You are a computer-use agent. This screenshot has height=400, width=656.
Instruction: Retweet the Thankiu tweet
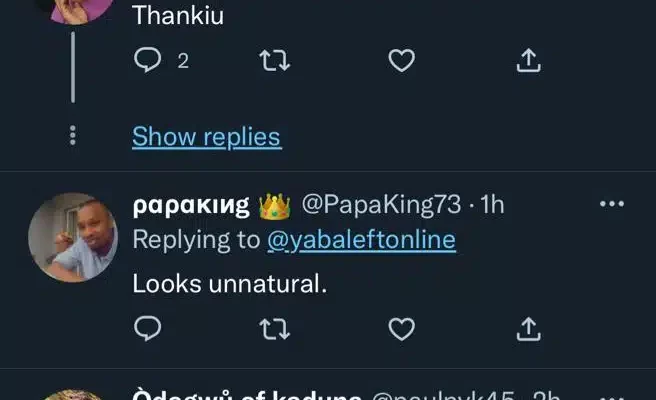coord(272,61)
